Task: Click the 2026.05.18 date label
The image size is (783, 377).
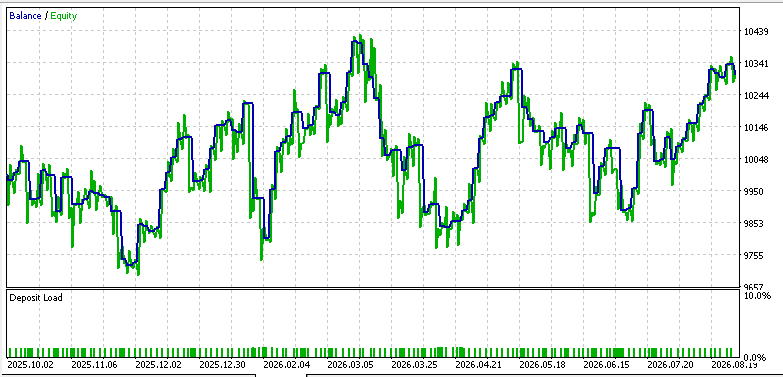Action: coord(541,365)
